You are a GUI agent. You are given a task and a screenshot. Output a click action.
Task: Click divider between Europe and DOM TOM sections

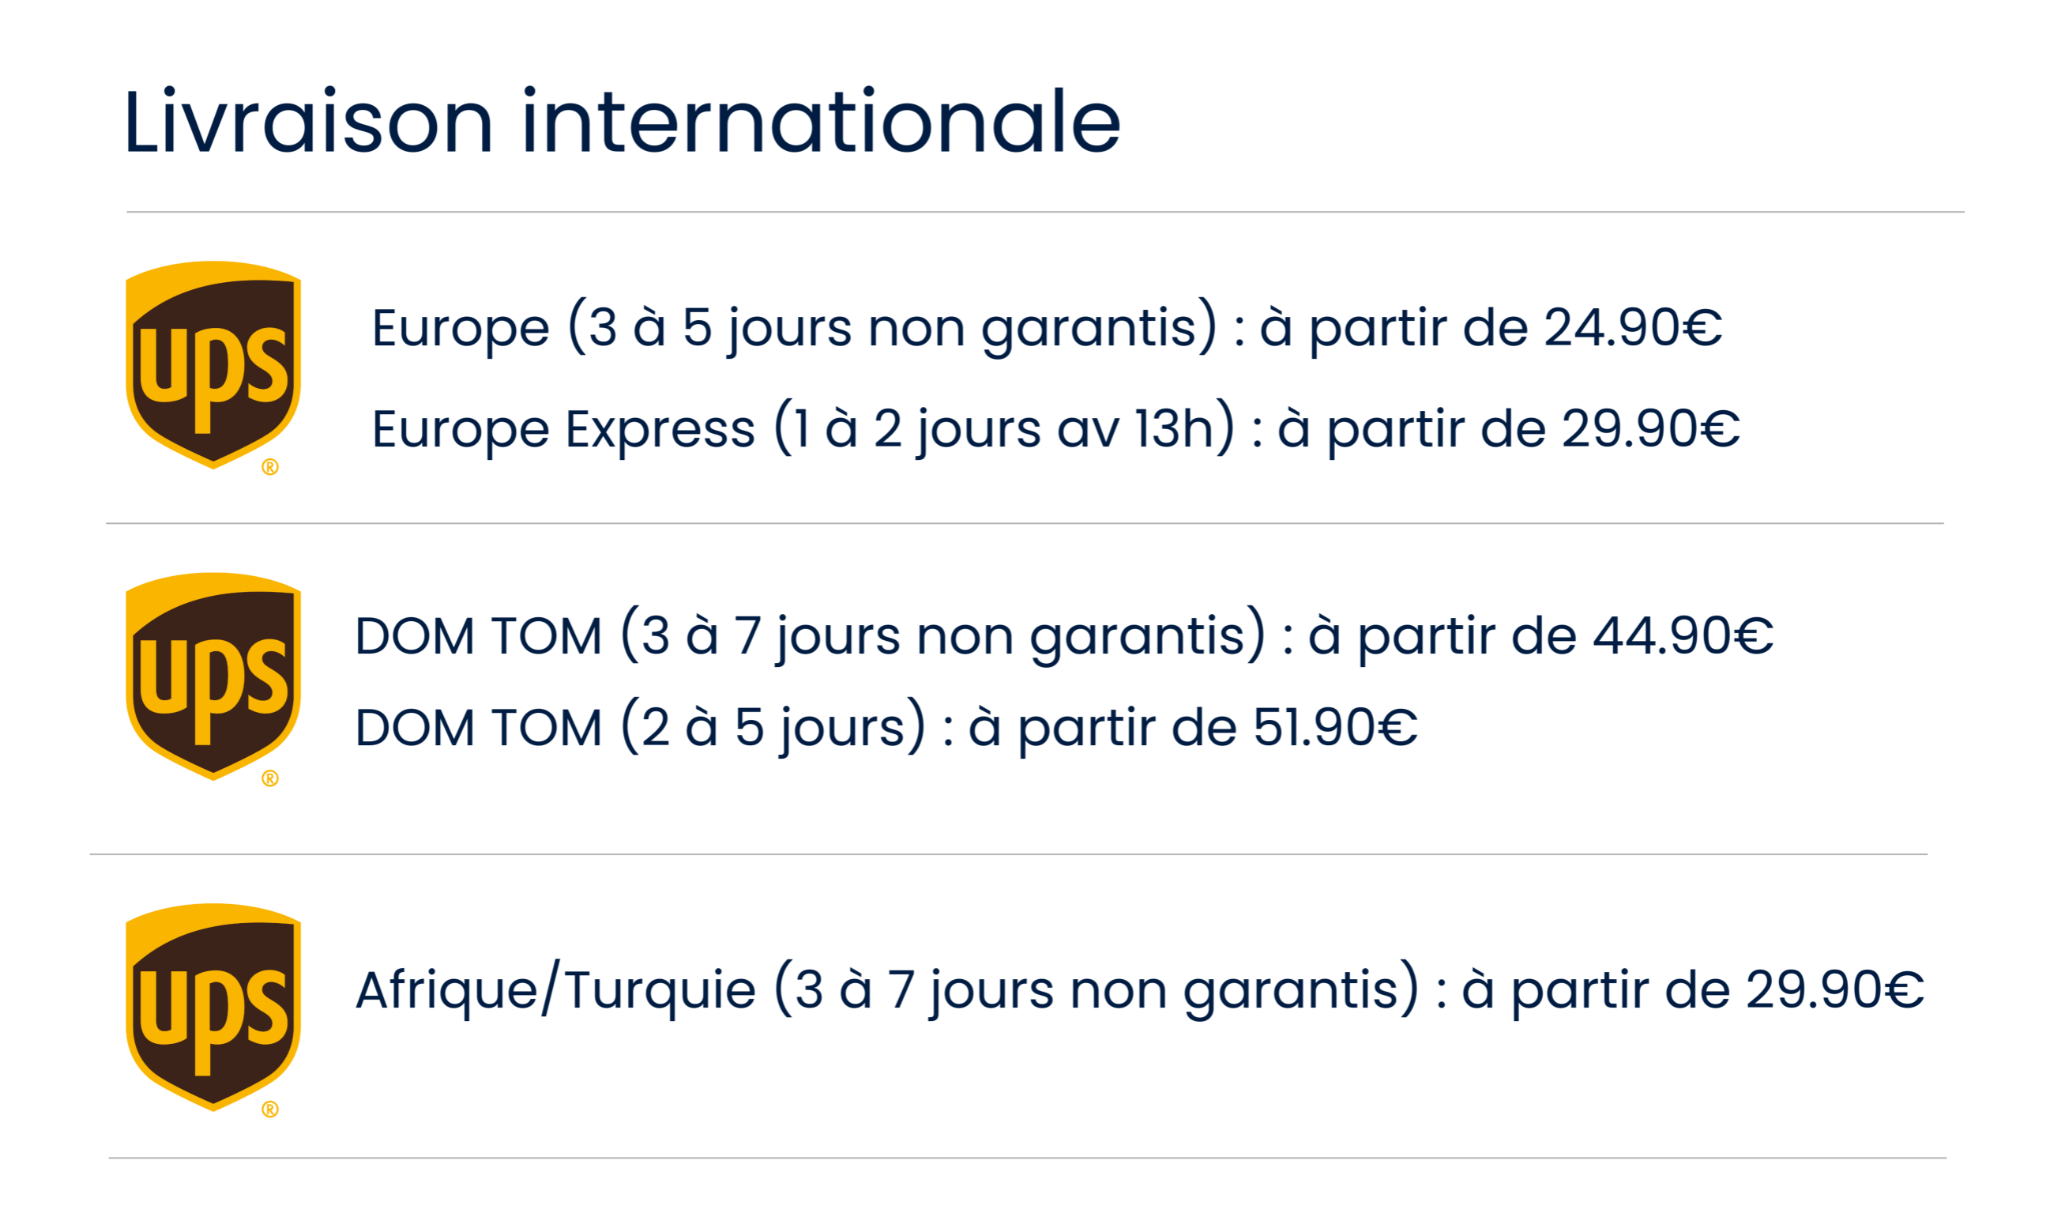(x=1025, y=523)
